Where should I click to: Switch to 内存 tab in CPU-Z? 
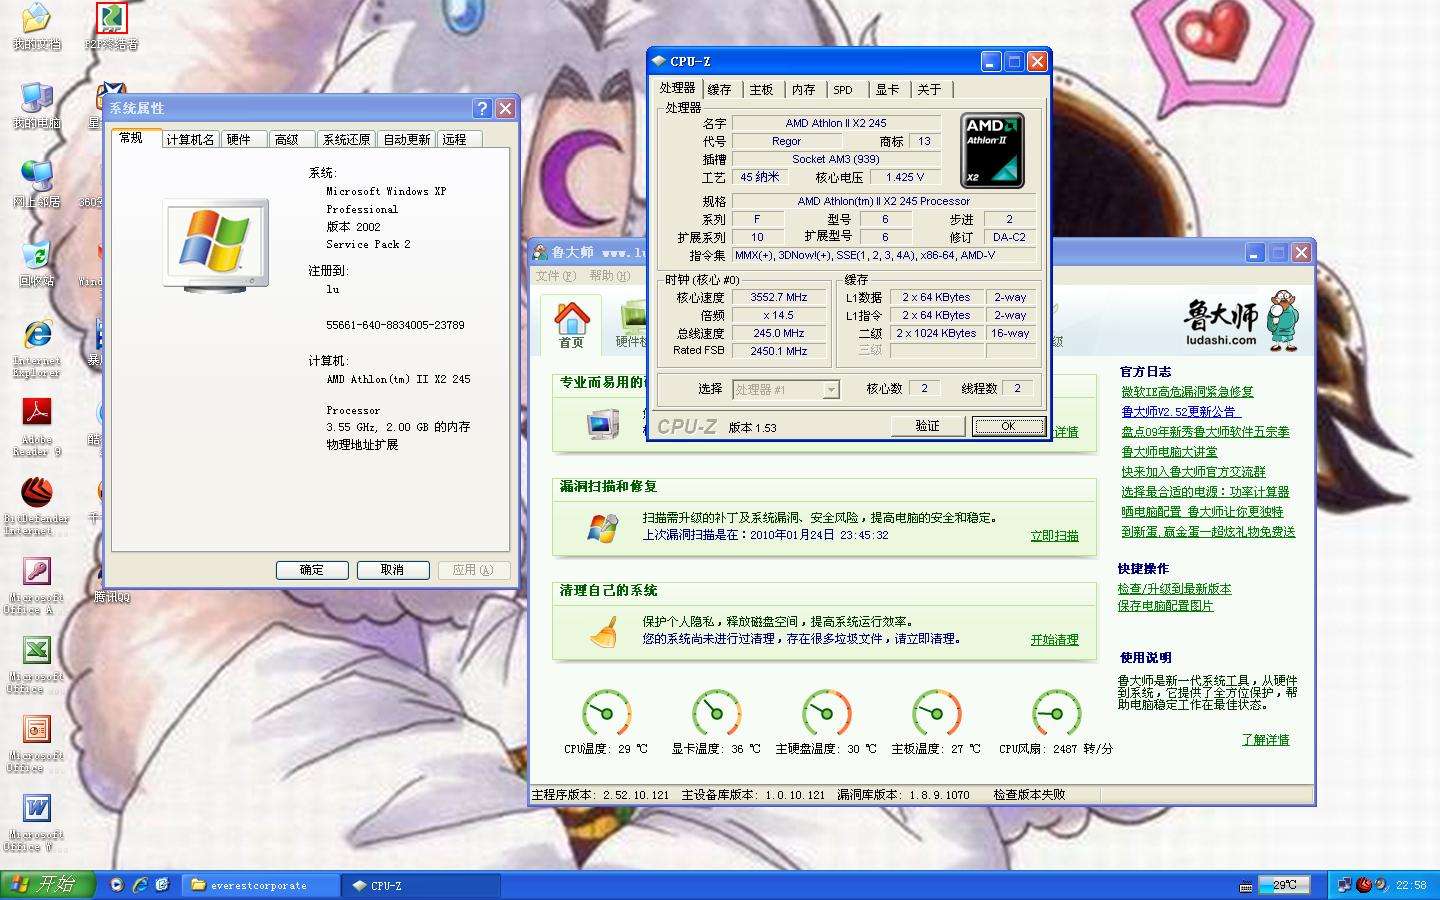(804, 90)
